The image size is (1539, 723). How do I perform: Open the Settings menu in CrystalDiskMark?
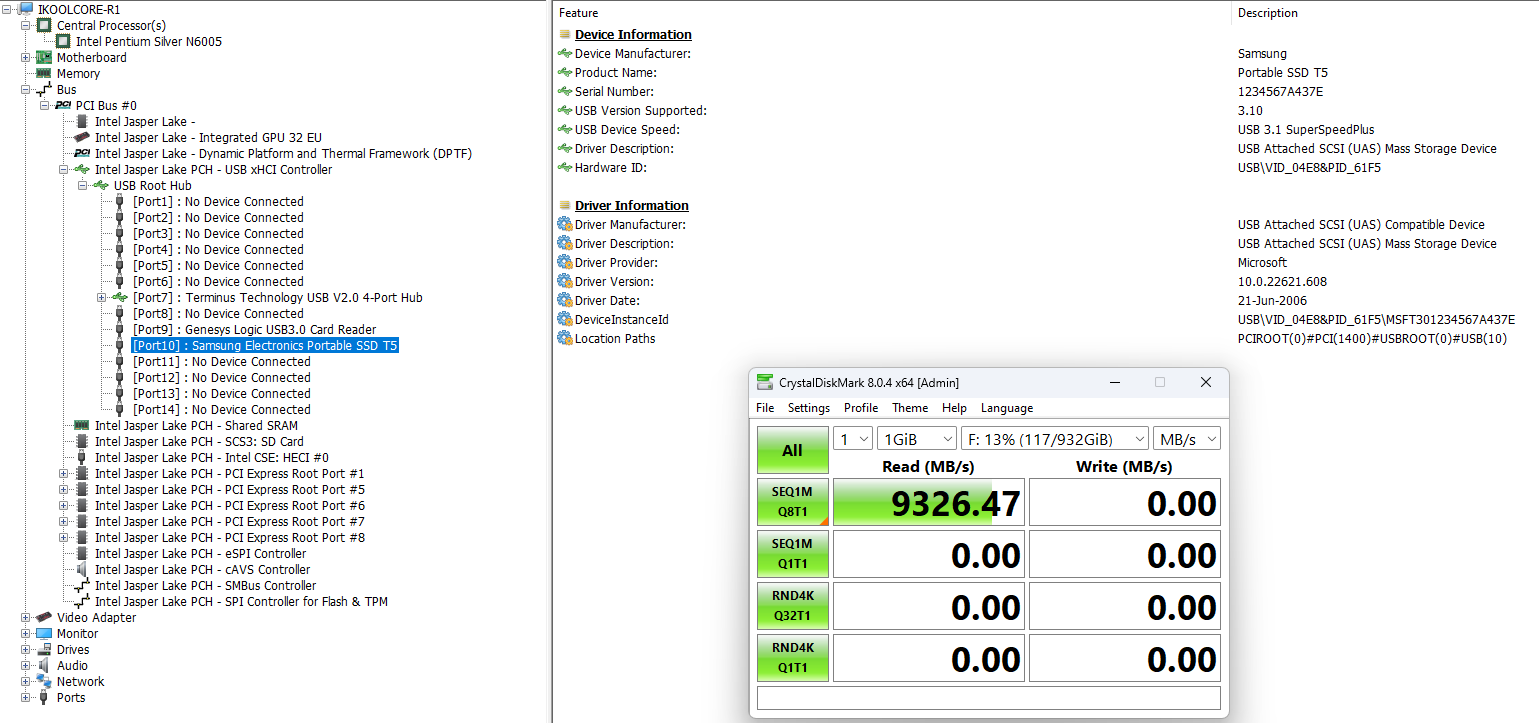[809, 408]
